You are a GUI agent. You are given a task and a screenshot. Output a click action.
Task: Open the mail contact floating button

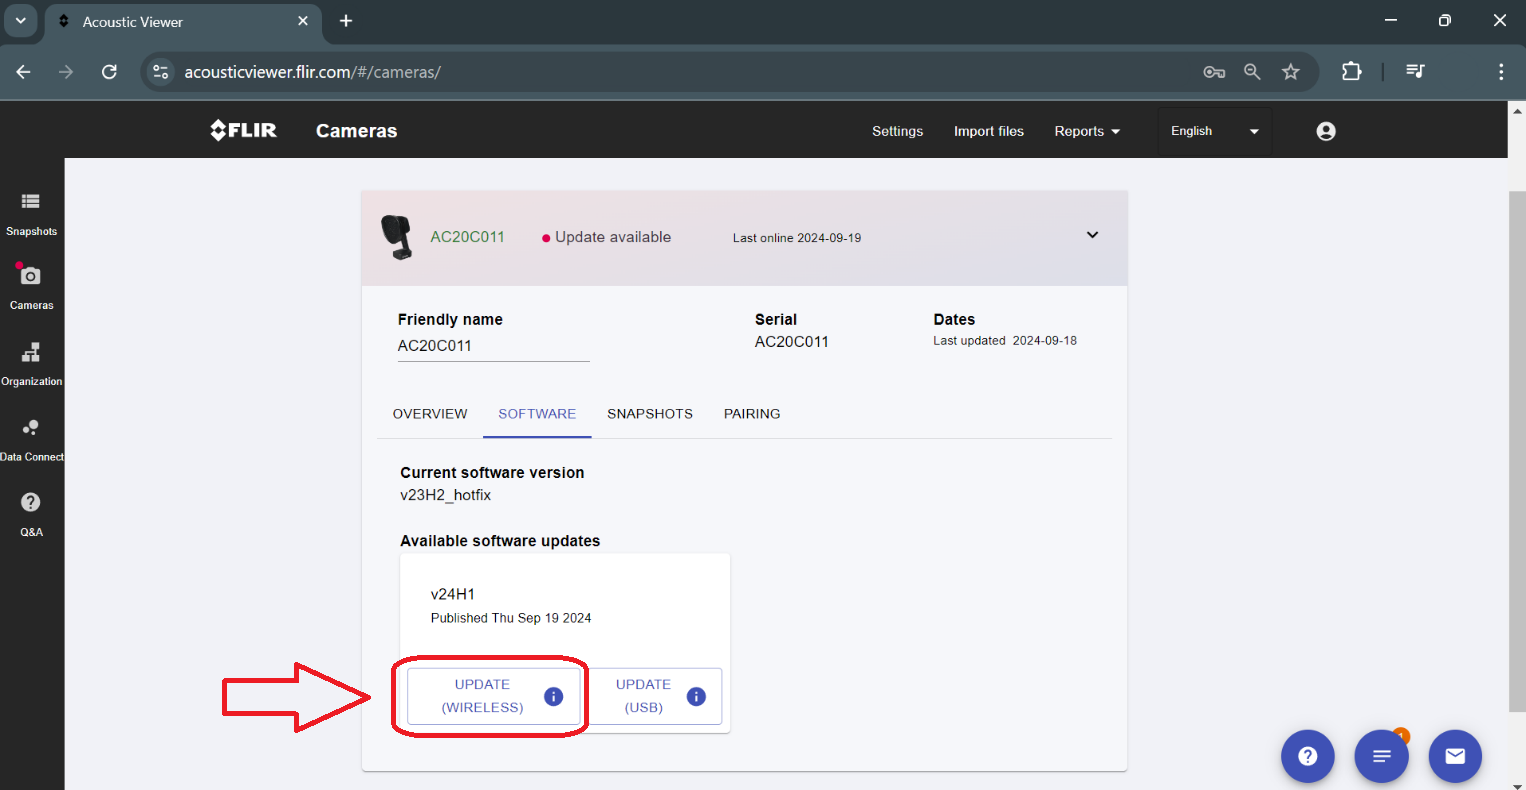click(x=1454, y=756)
